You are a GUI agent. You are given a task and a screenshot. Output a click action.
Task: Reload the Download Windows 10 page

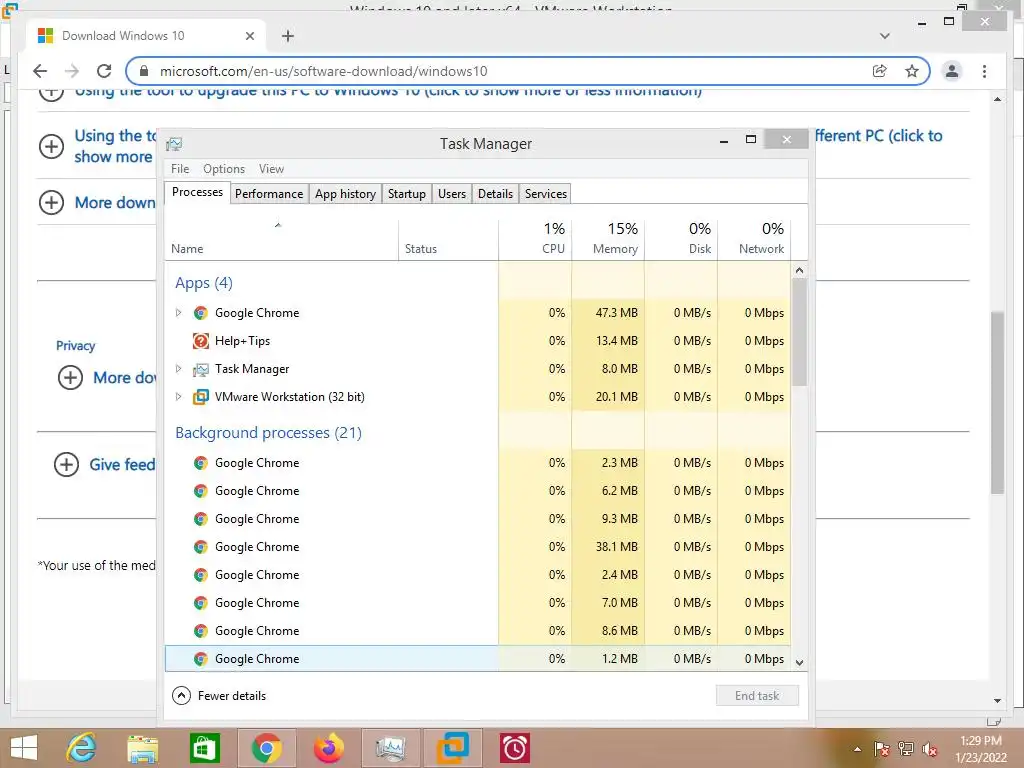point(104,71)
